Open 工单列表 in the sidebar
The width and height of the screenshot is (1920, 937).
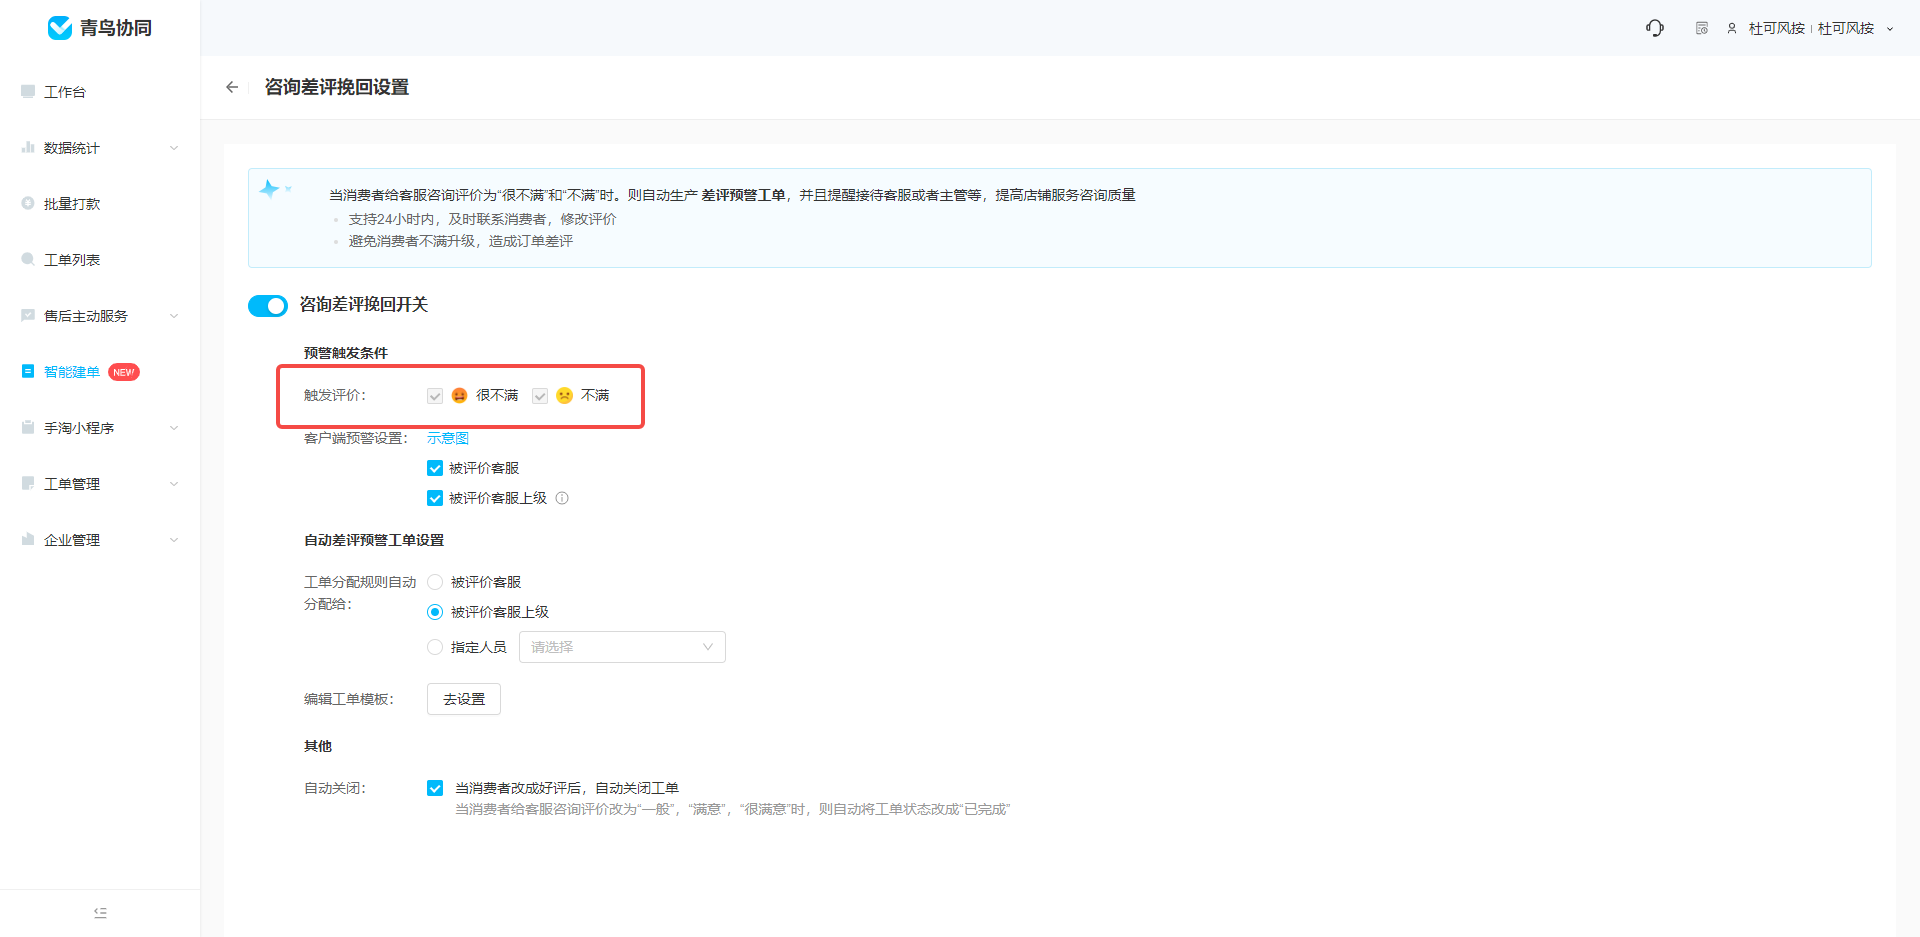[x=72, y=260]
